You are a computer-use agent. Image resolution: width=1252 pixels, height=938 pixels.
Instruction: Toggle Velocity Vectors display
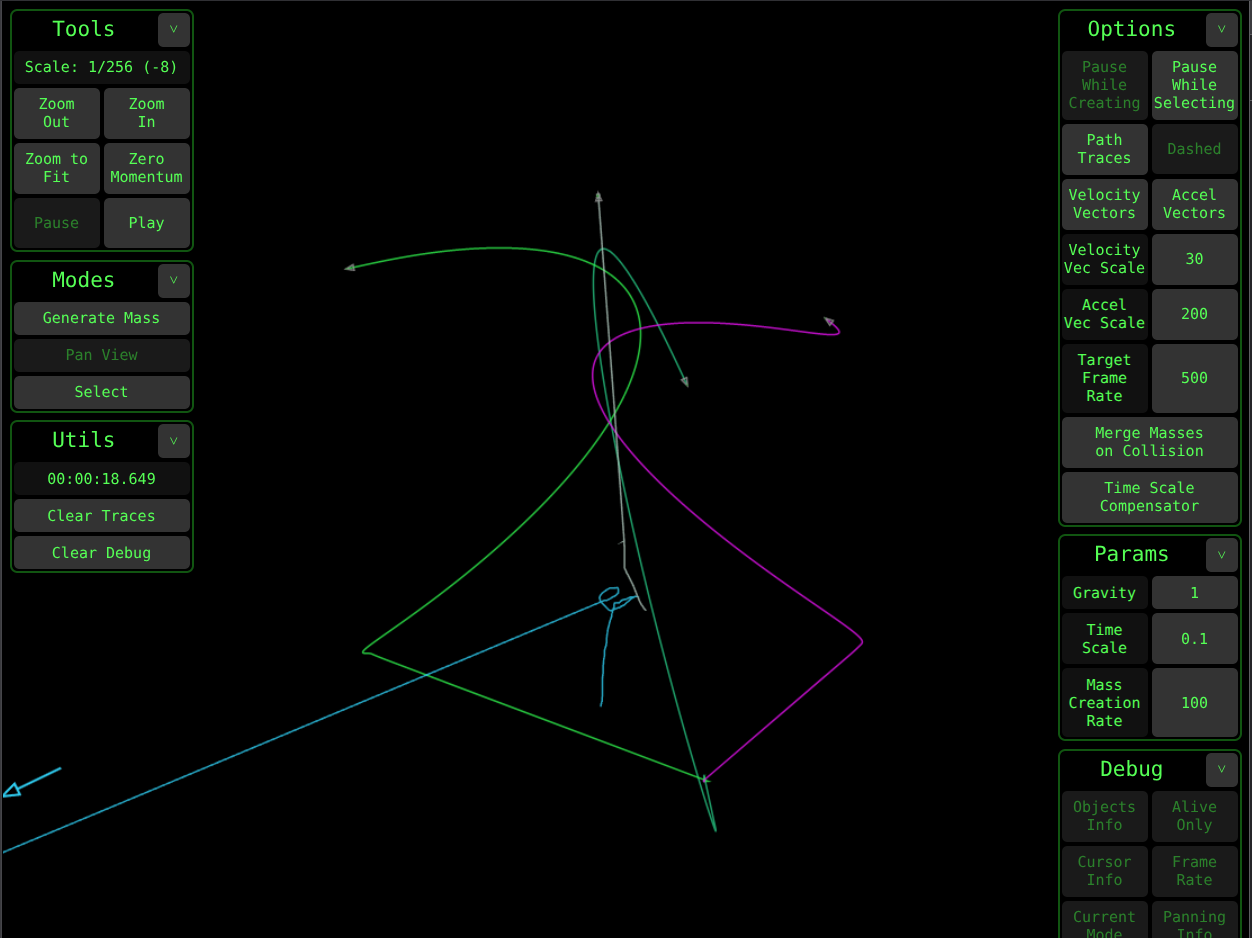pos(1105,204)
